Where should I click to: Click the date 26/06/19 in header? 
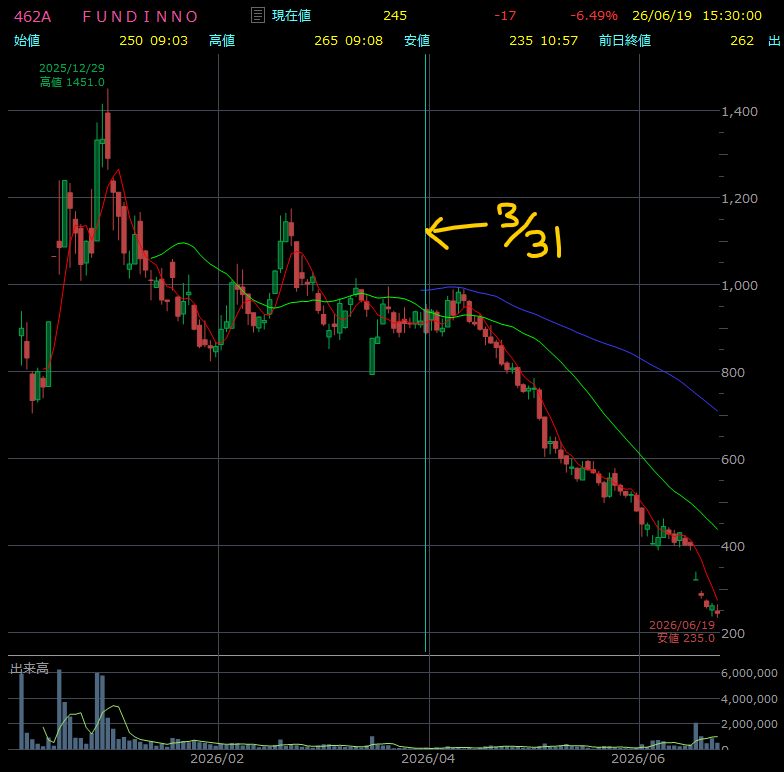pos(662,16)
